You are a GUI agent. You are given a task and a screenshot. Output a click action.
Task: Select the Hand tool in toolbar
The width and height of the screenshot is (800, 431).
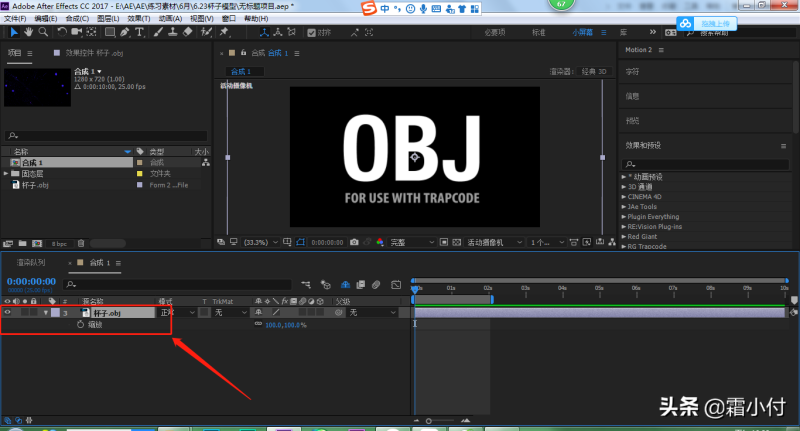point(27,31)
